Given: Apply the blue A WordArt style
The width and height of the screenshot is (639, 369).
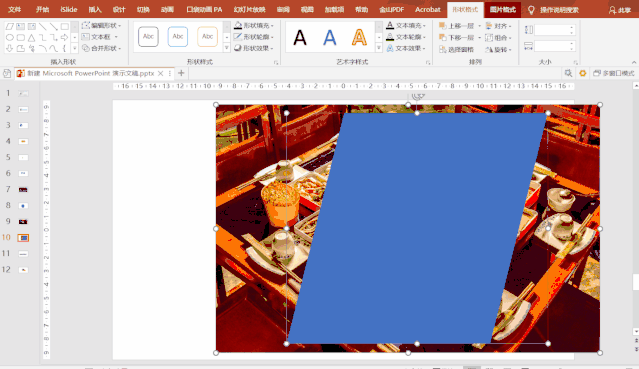Looking at the screenshot, I should click(330, 38).
